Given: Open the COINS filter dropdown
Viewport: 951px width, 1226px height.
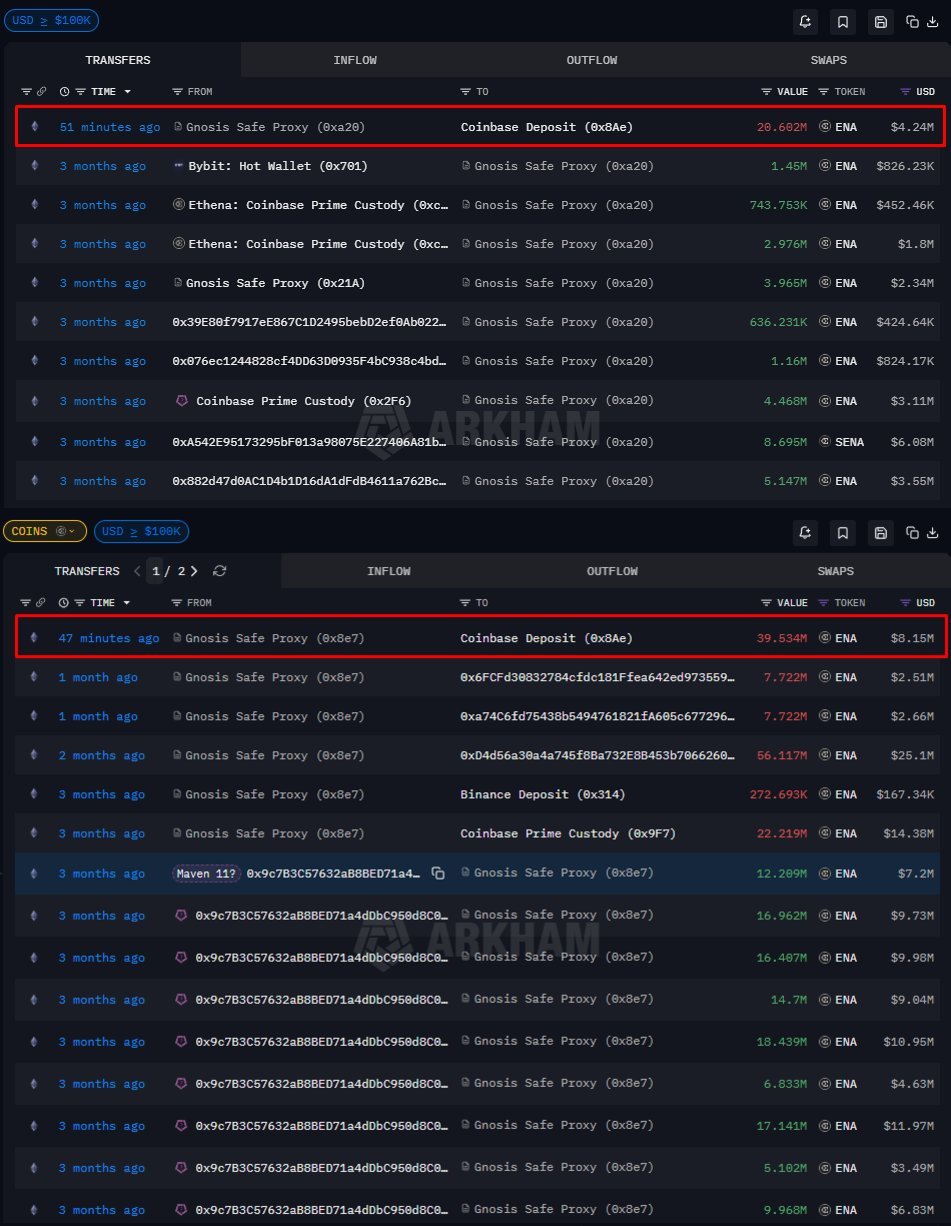Looking at the screenshot, I should coord(45,531).
